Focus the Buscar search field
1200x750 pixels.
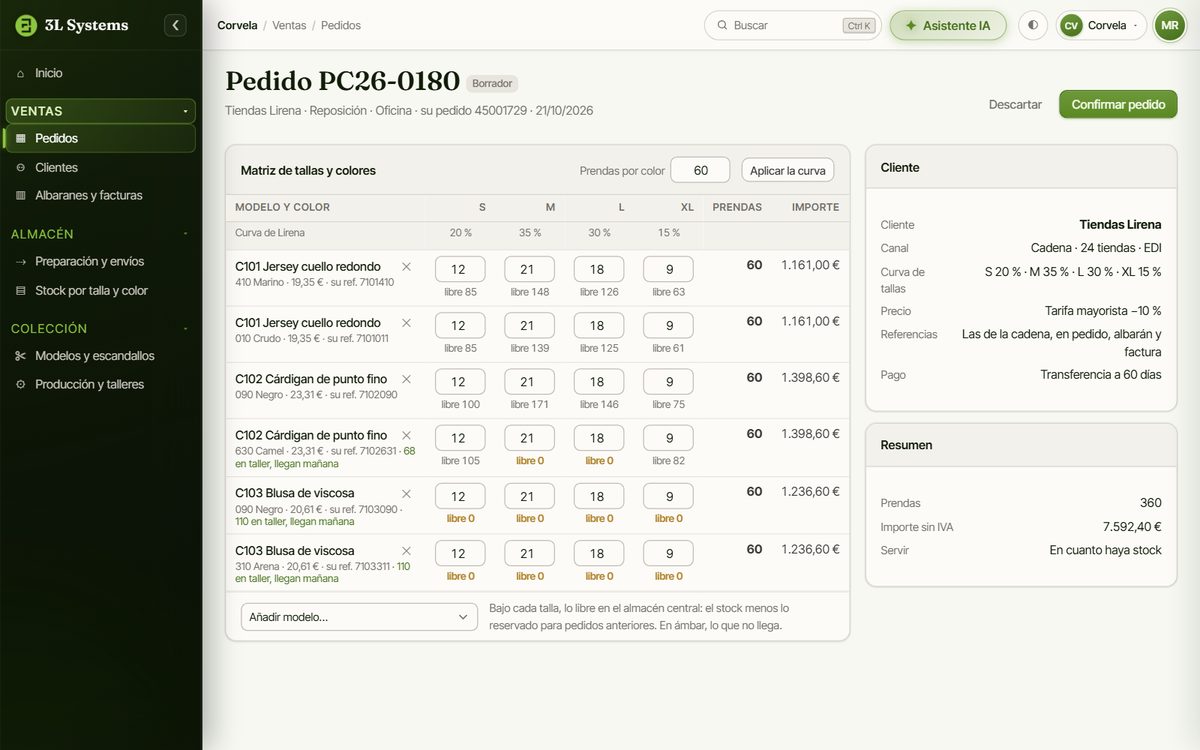tap(793, 25)
